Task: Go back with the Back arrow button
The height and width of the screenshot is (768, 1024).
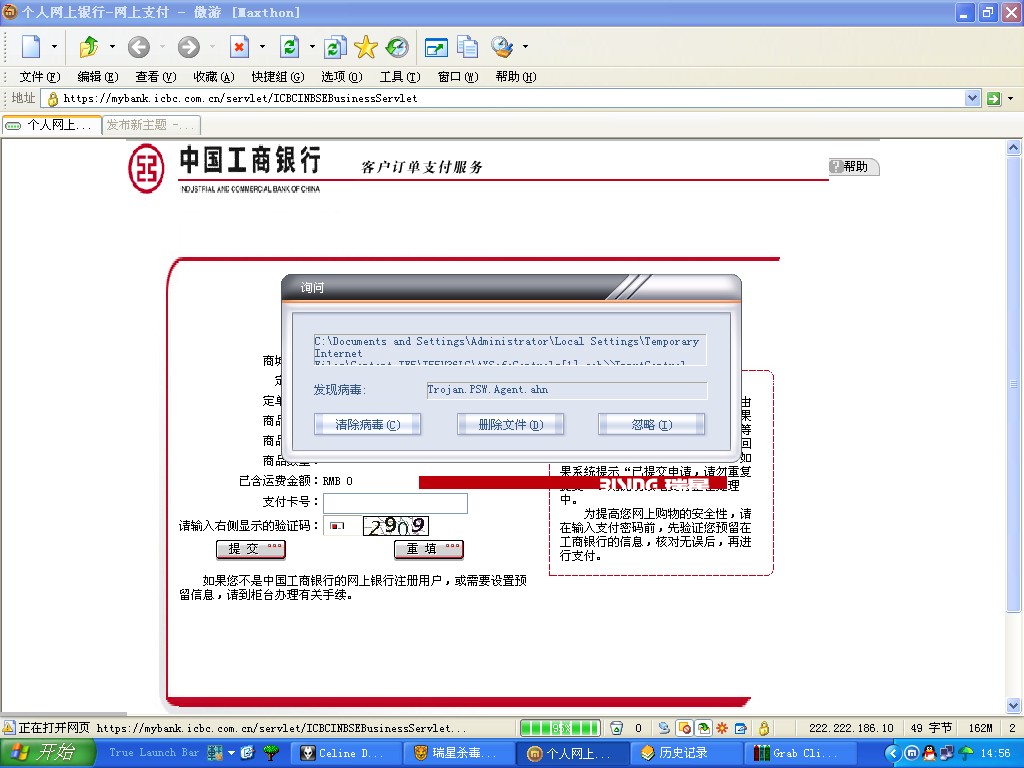Action: click(x=138, y=47)
